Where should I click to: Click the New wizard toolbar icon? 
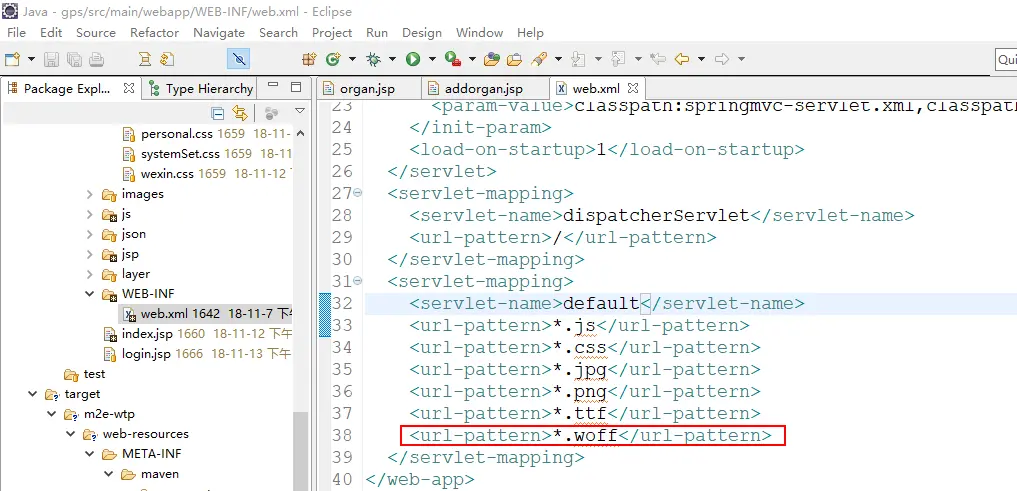(12, 60)
